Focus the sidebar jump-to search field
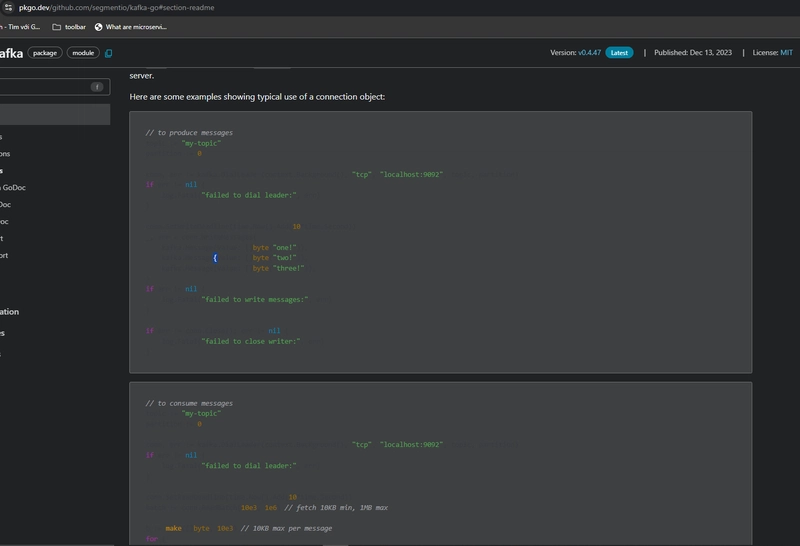The height and width of the screenshot is (546, 800). pyautogui.click(x=55, y=87)
